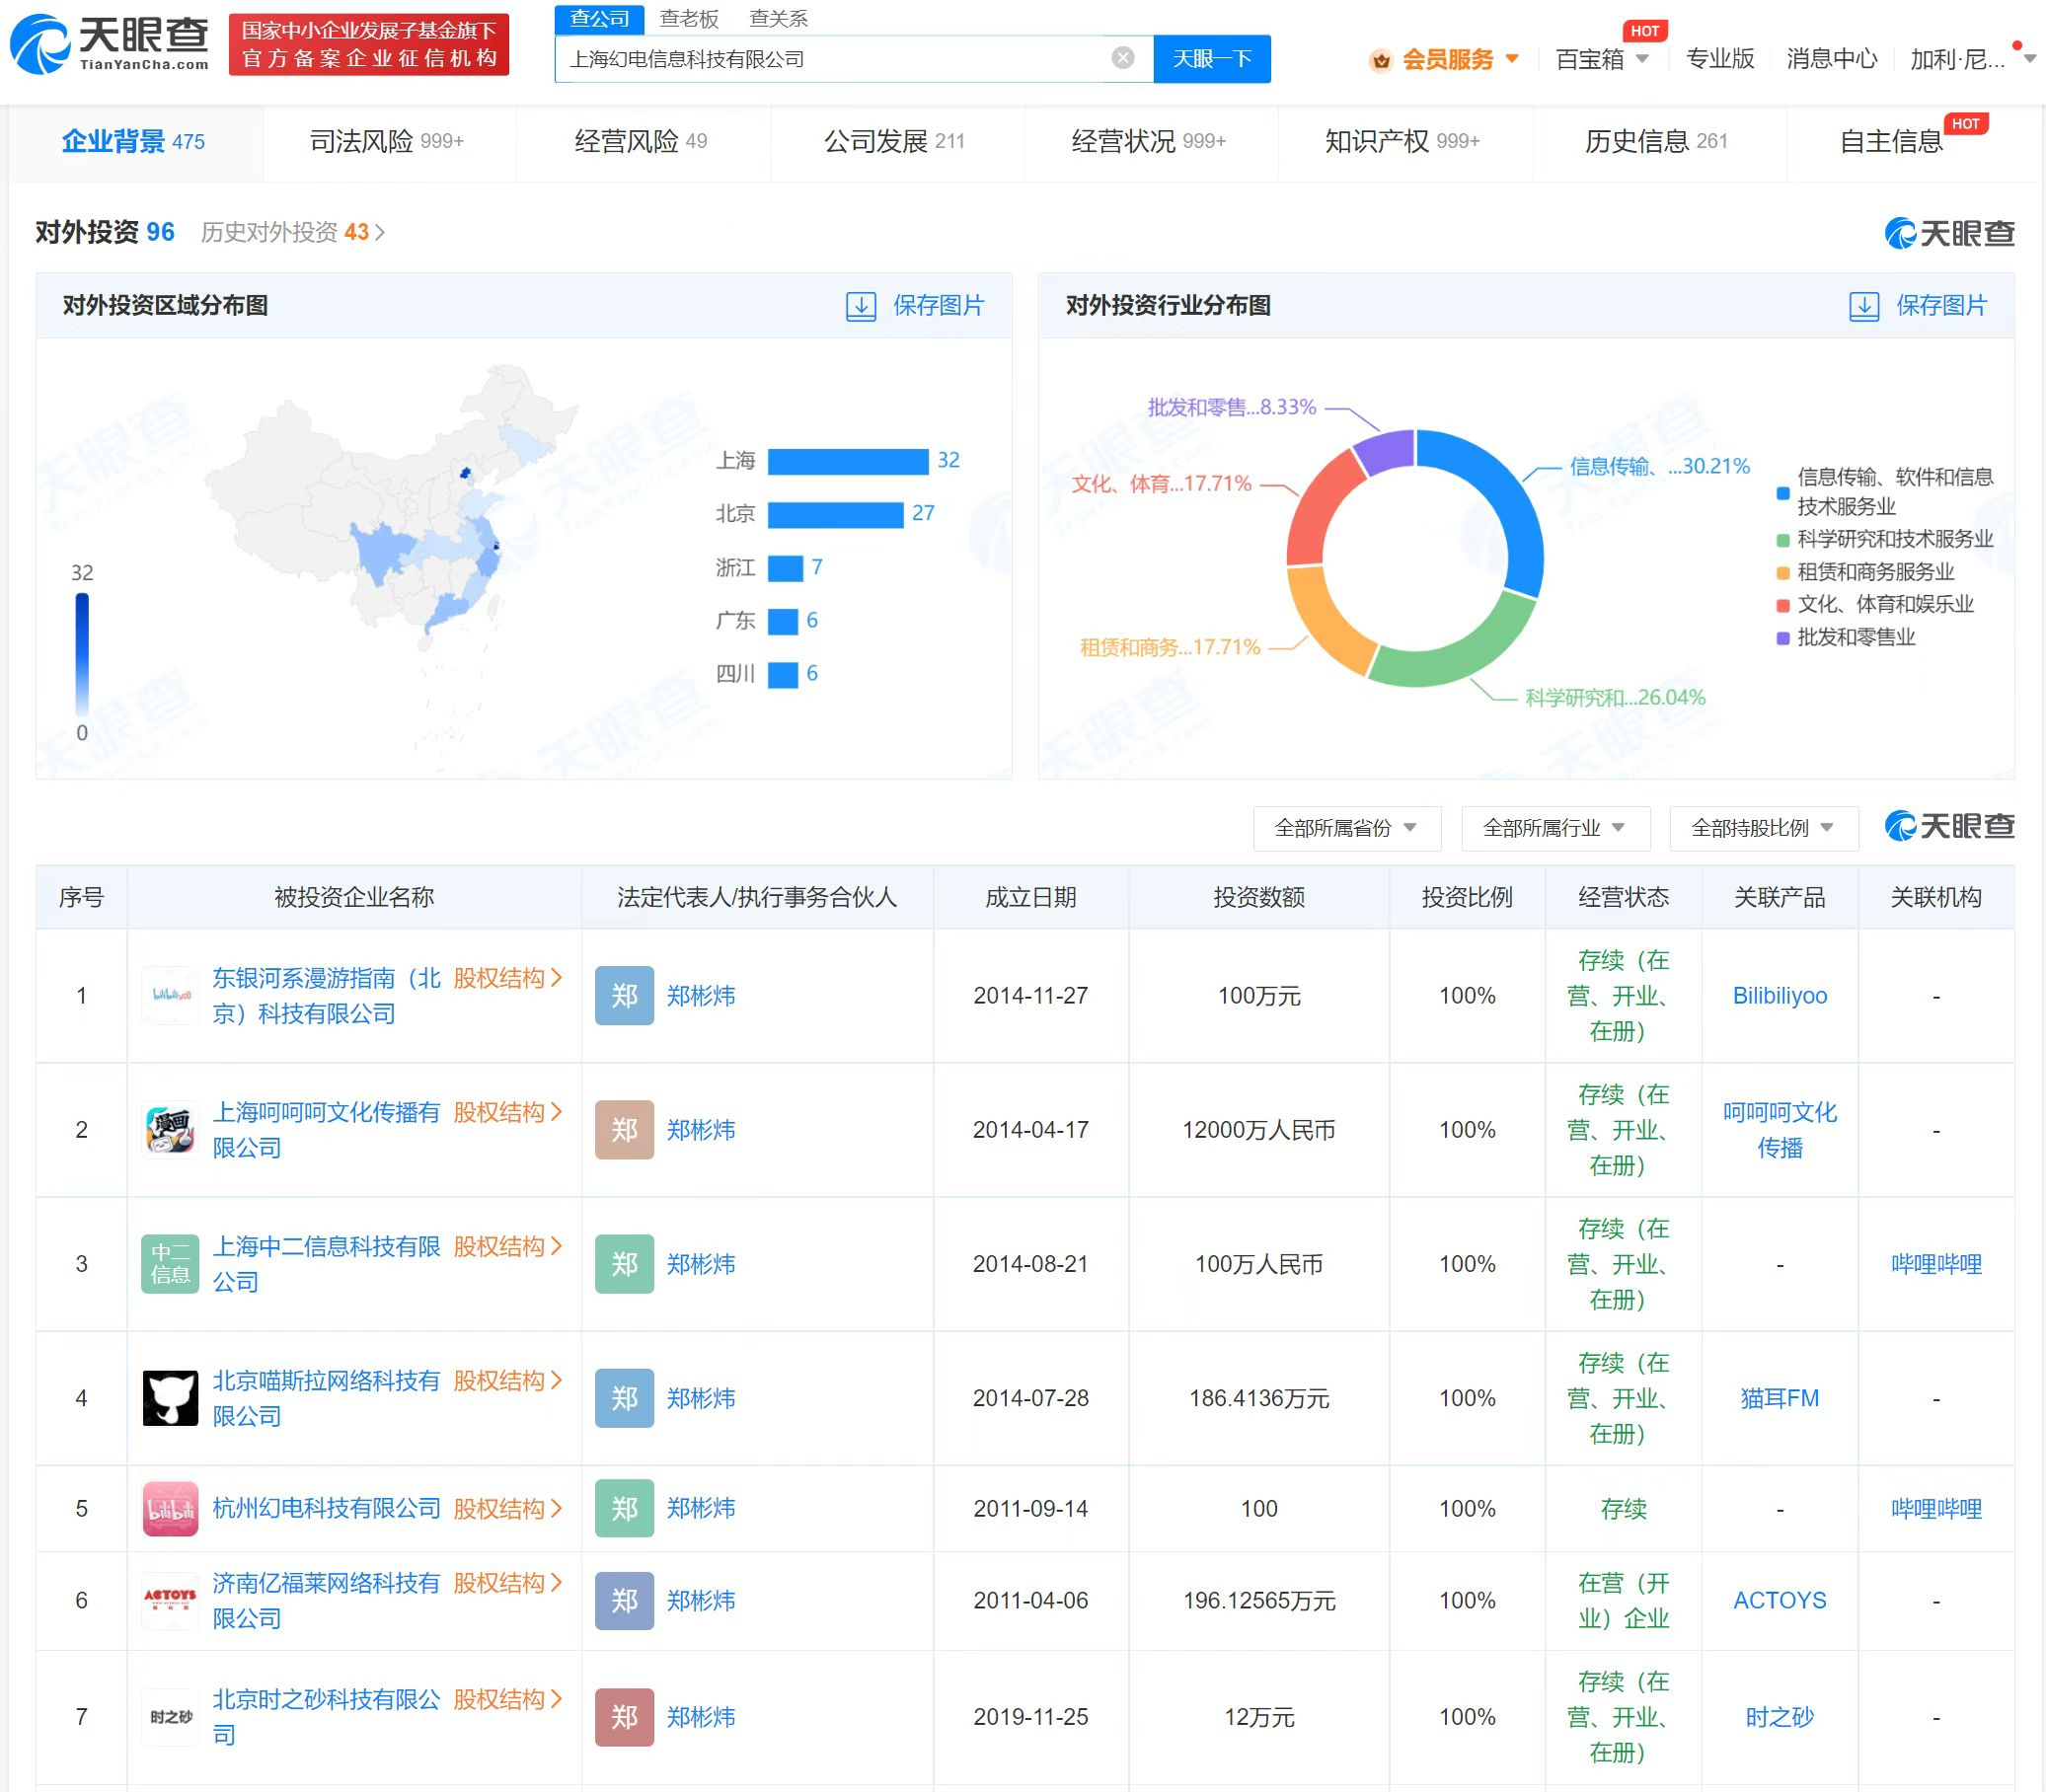
Task: Expand the 会员服务 dropdown
Action: (x=1512, y=59)
